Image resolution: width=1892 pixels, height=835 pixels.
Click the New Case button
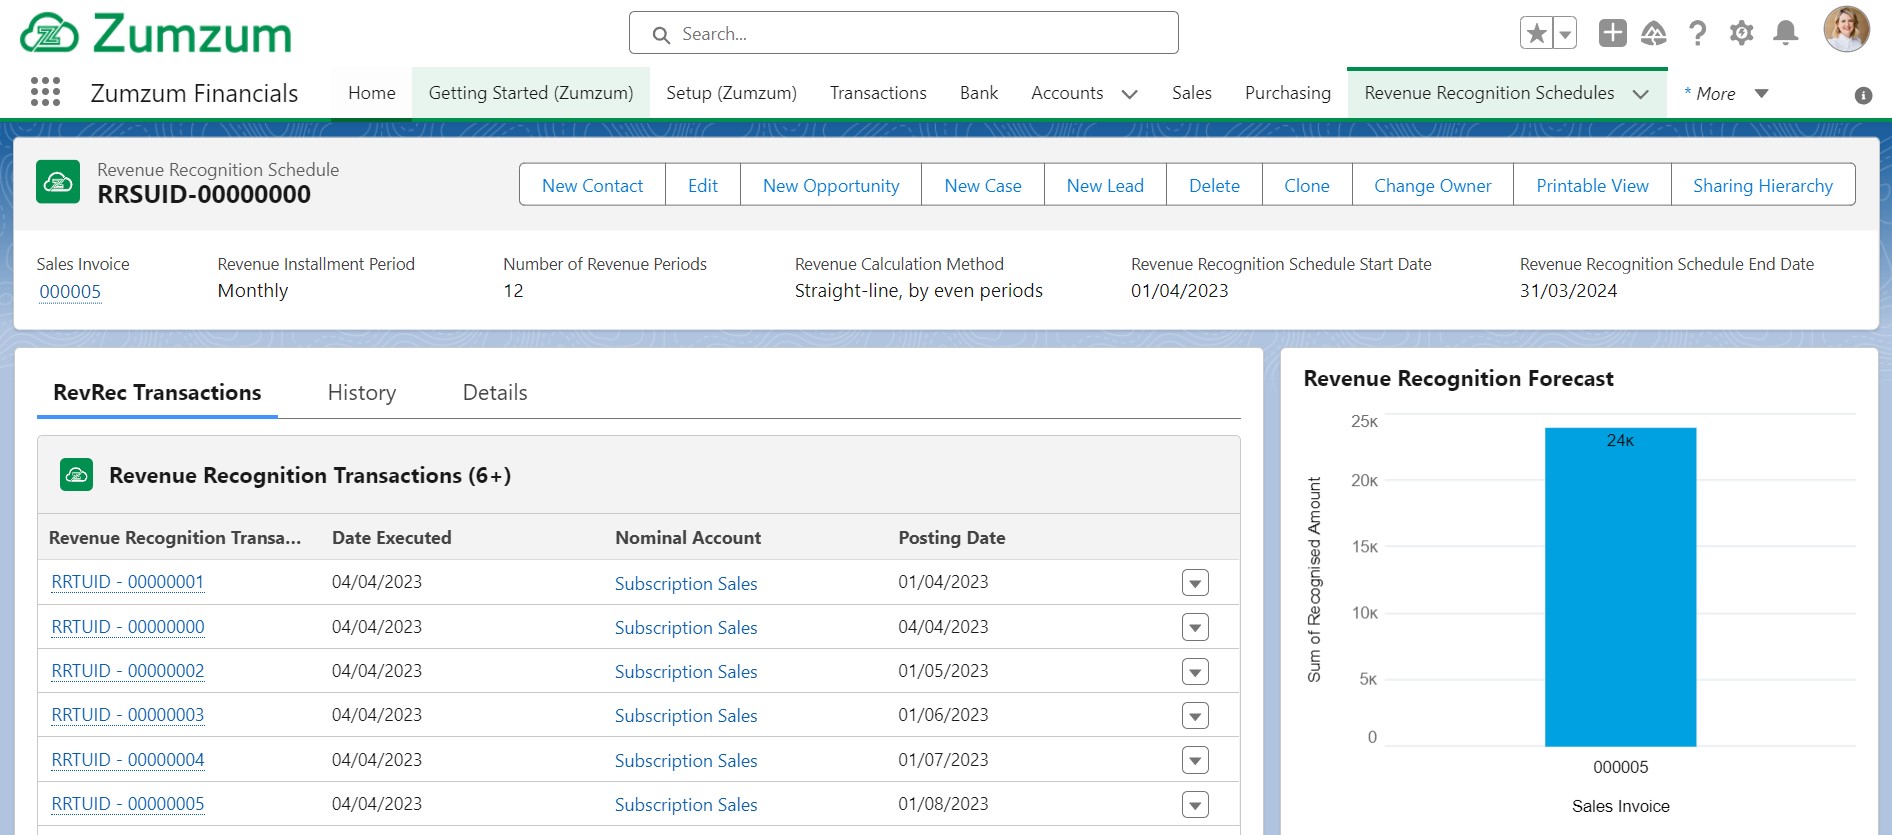983,185
